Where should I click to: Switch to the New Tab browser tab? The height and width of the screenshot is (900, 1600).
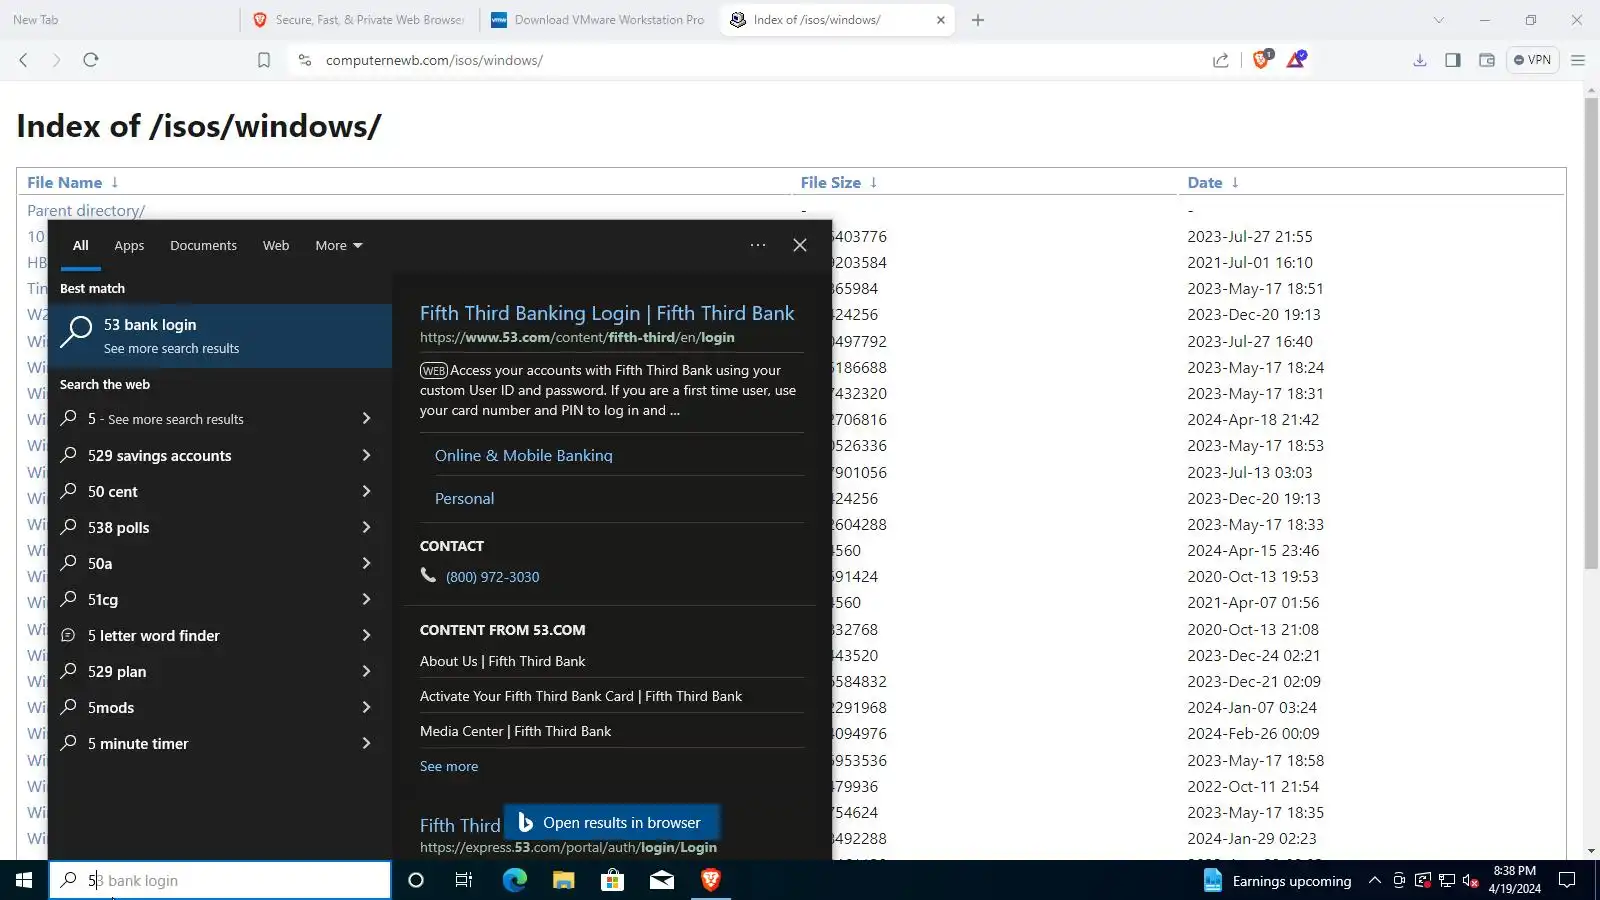click(118, 20)
